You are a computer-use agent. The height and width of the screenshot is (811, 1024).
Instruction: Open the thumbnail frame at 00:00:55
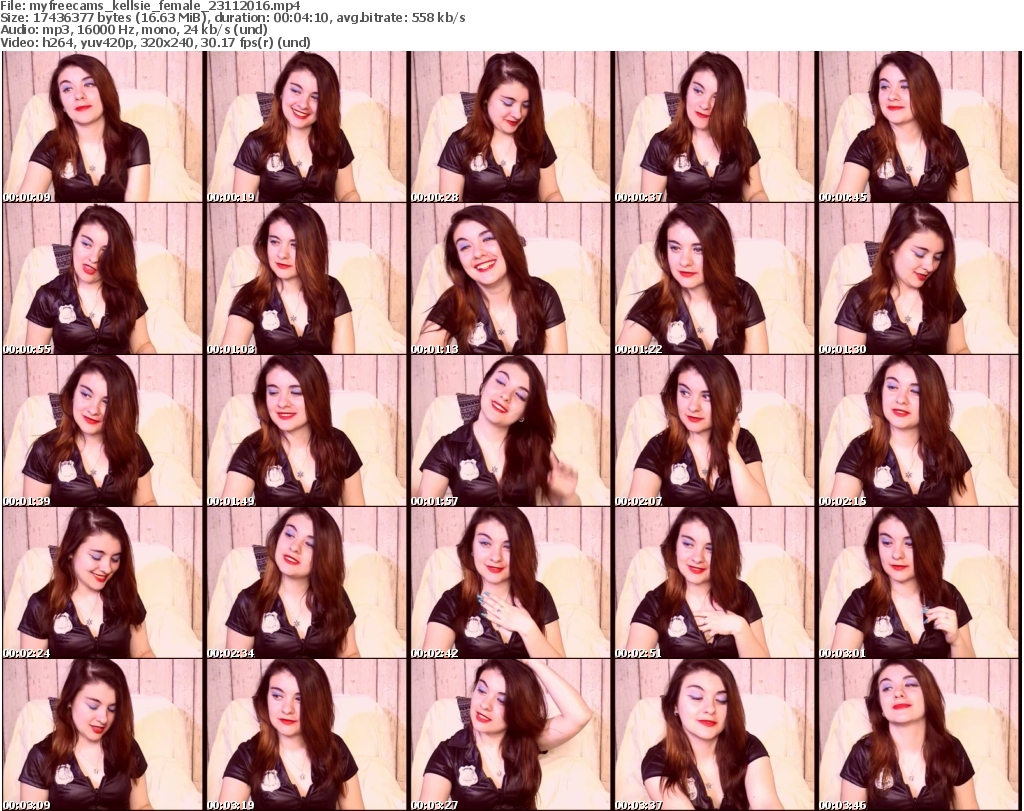103,279
